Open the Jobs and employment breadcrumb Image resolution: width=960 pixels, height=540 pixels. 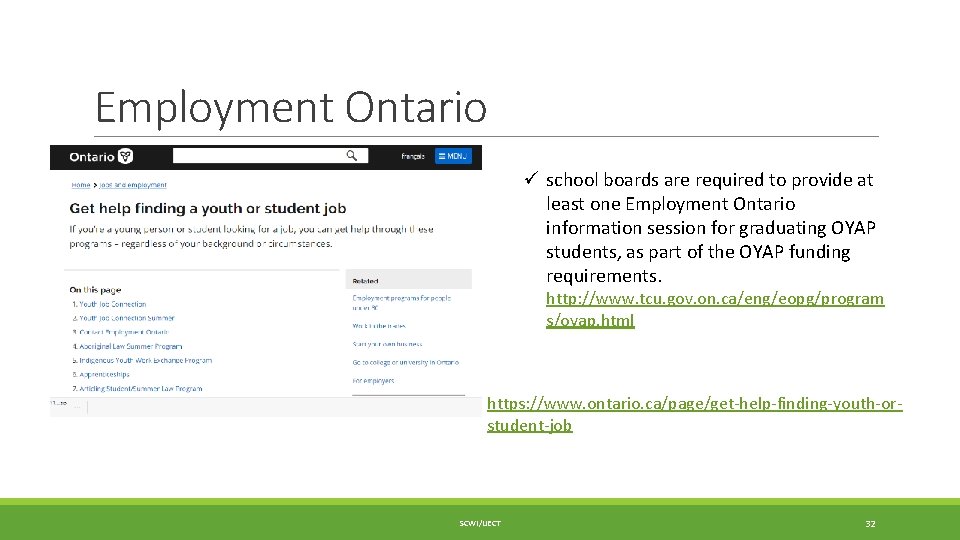click(133, 185)
